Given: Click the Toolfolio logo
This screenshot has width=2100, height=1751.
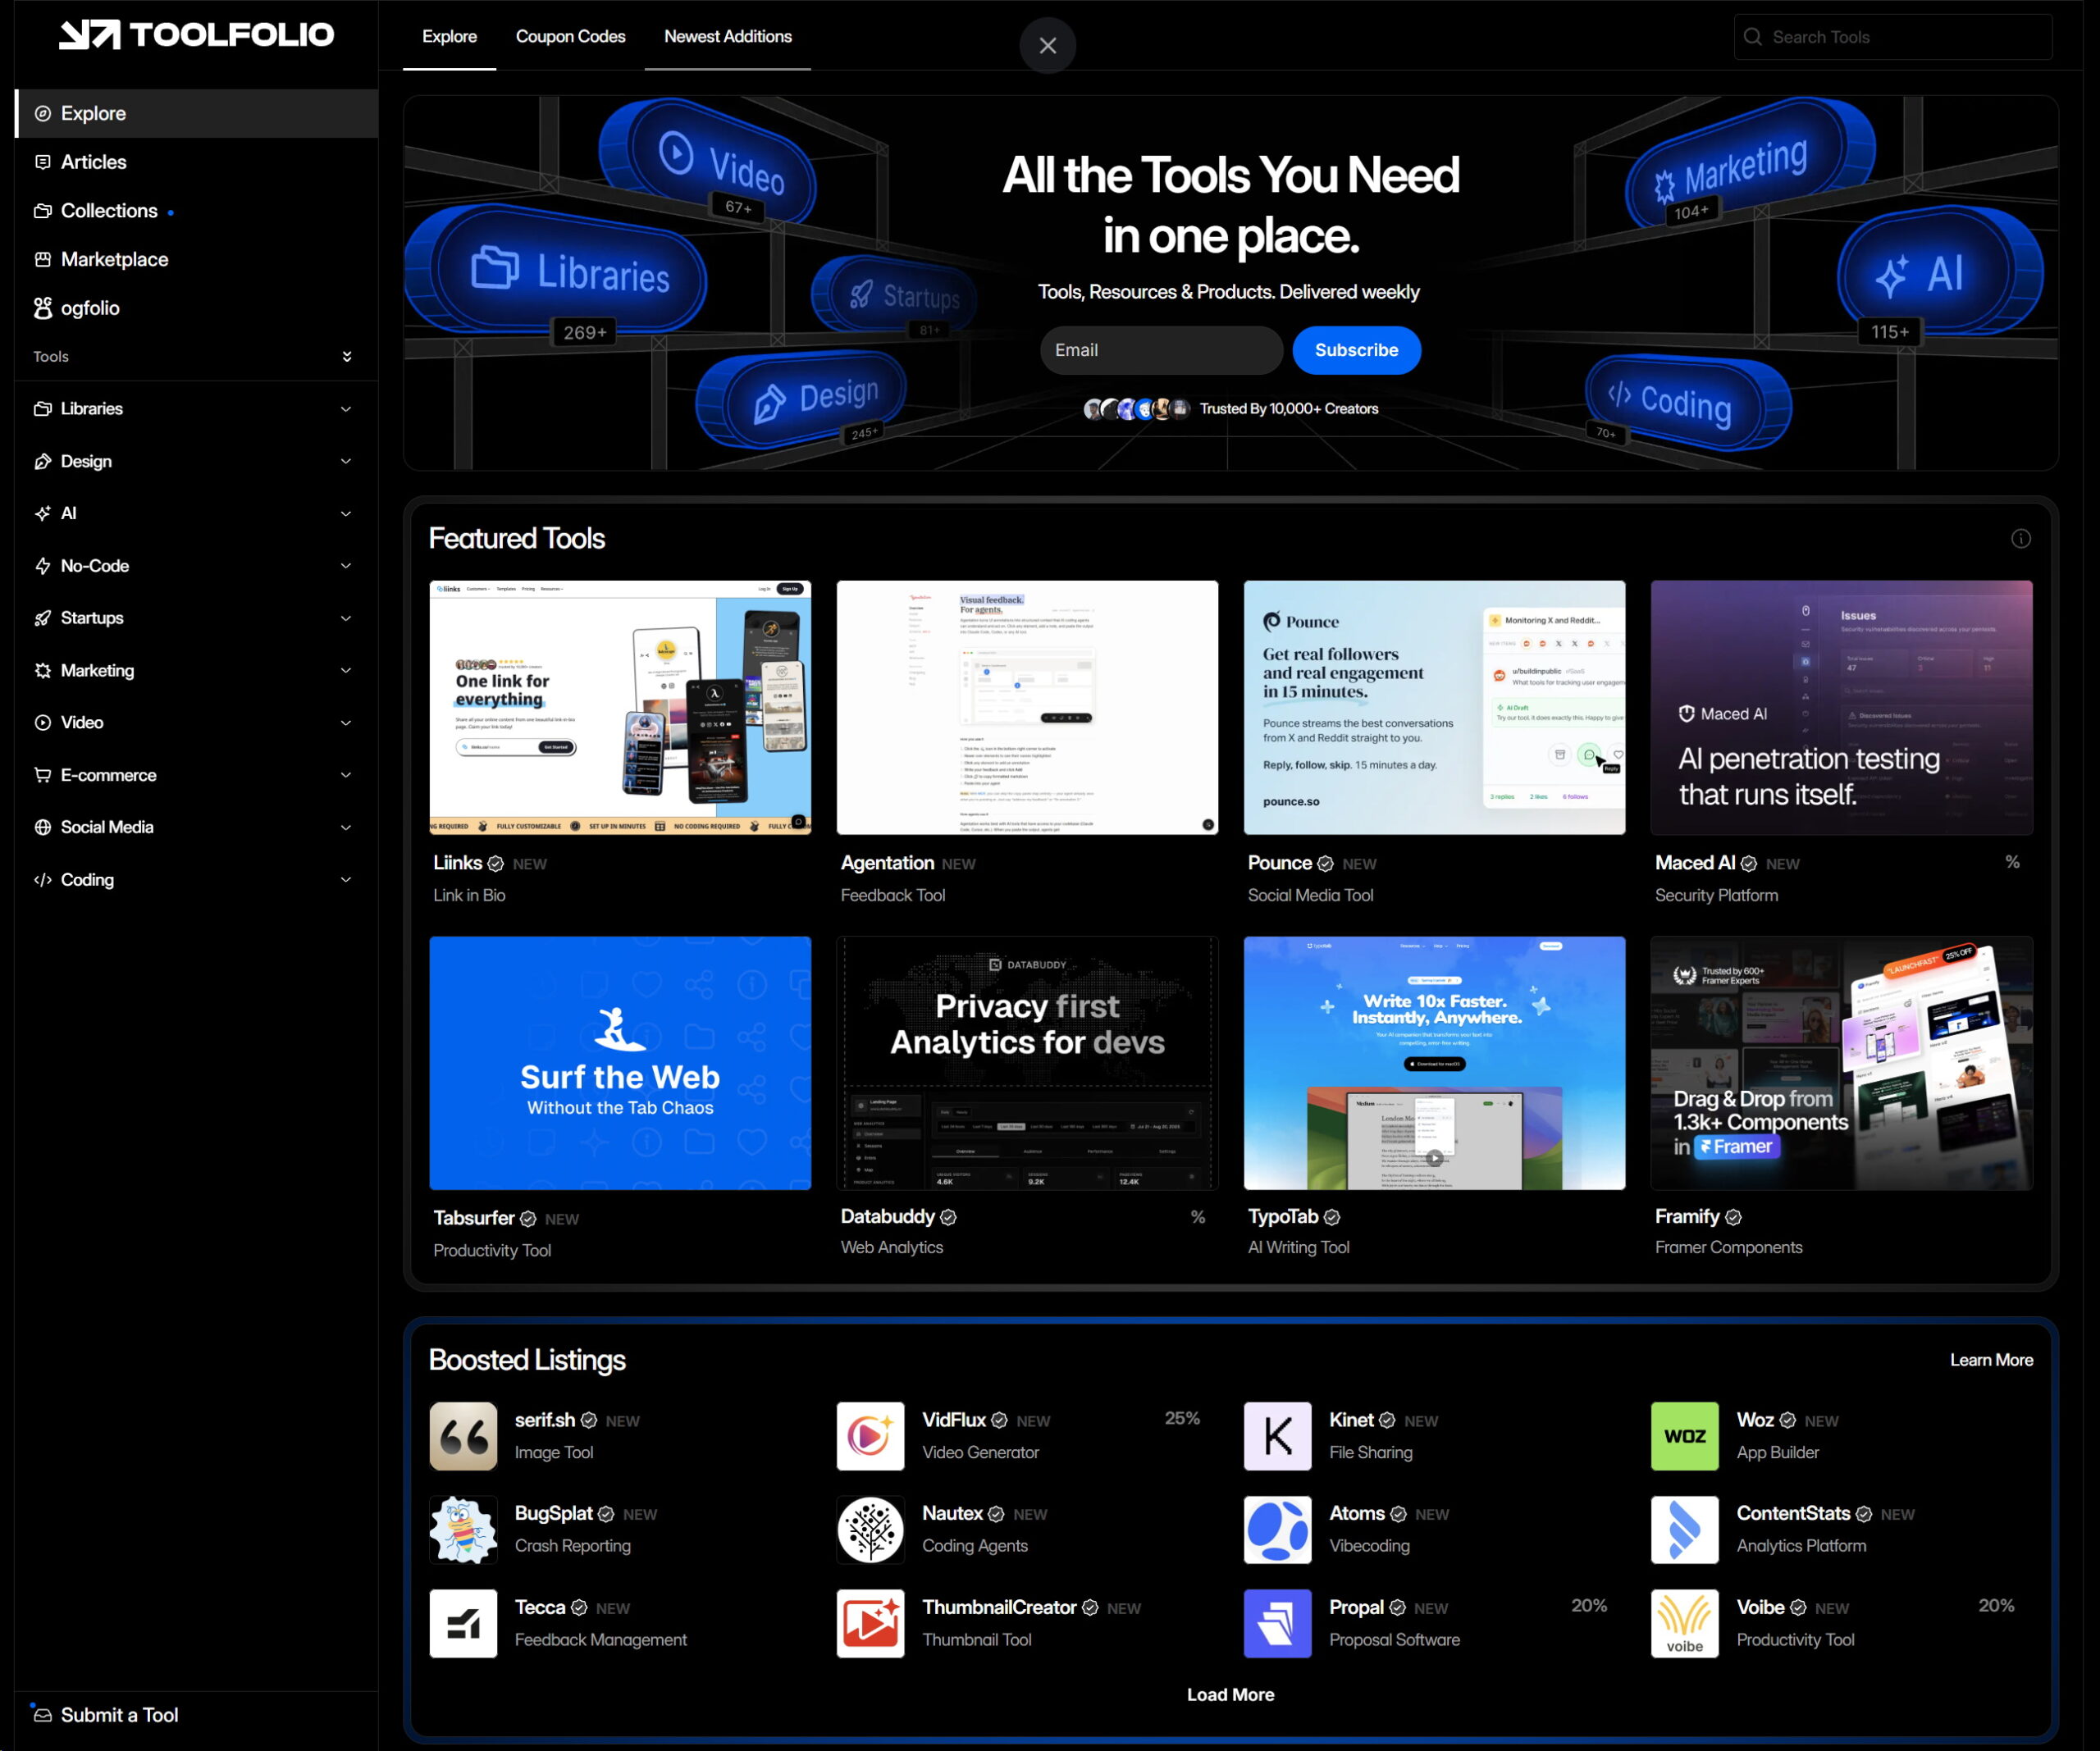Looking at the screenshot, I should 196,35.
